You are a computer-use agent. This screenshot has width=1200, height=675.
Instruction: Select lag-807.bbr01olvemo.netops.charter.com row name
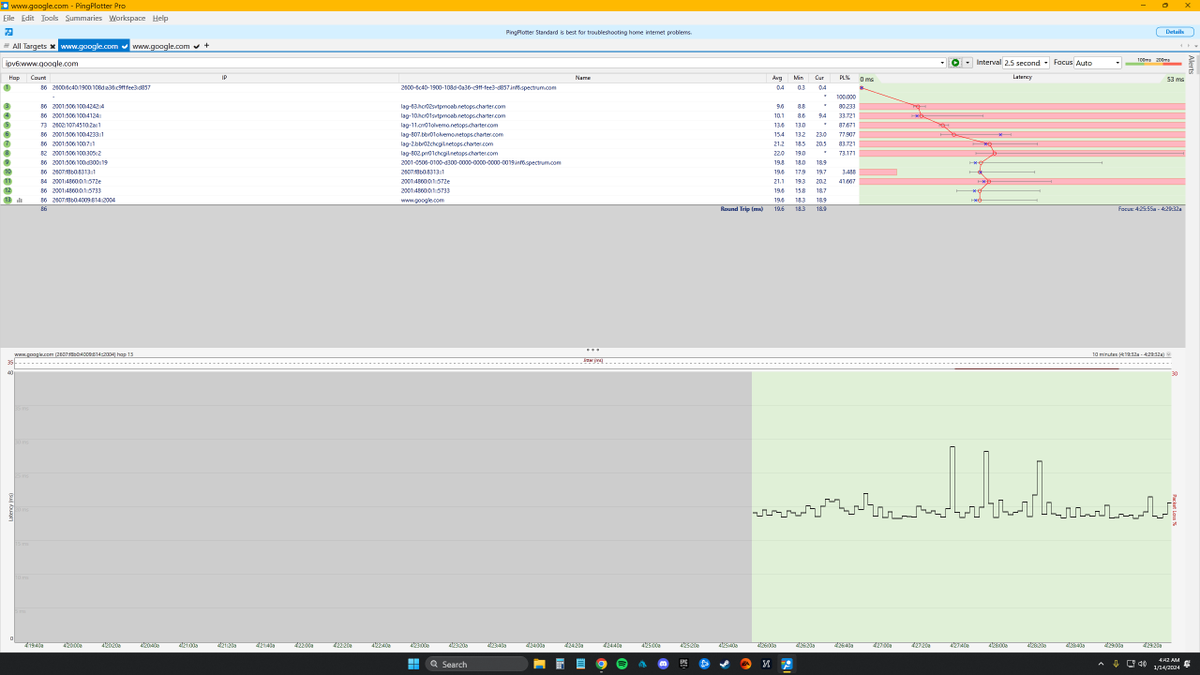coord(453,134)
